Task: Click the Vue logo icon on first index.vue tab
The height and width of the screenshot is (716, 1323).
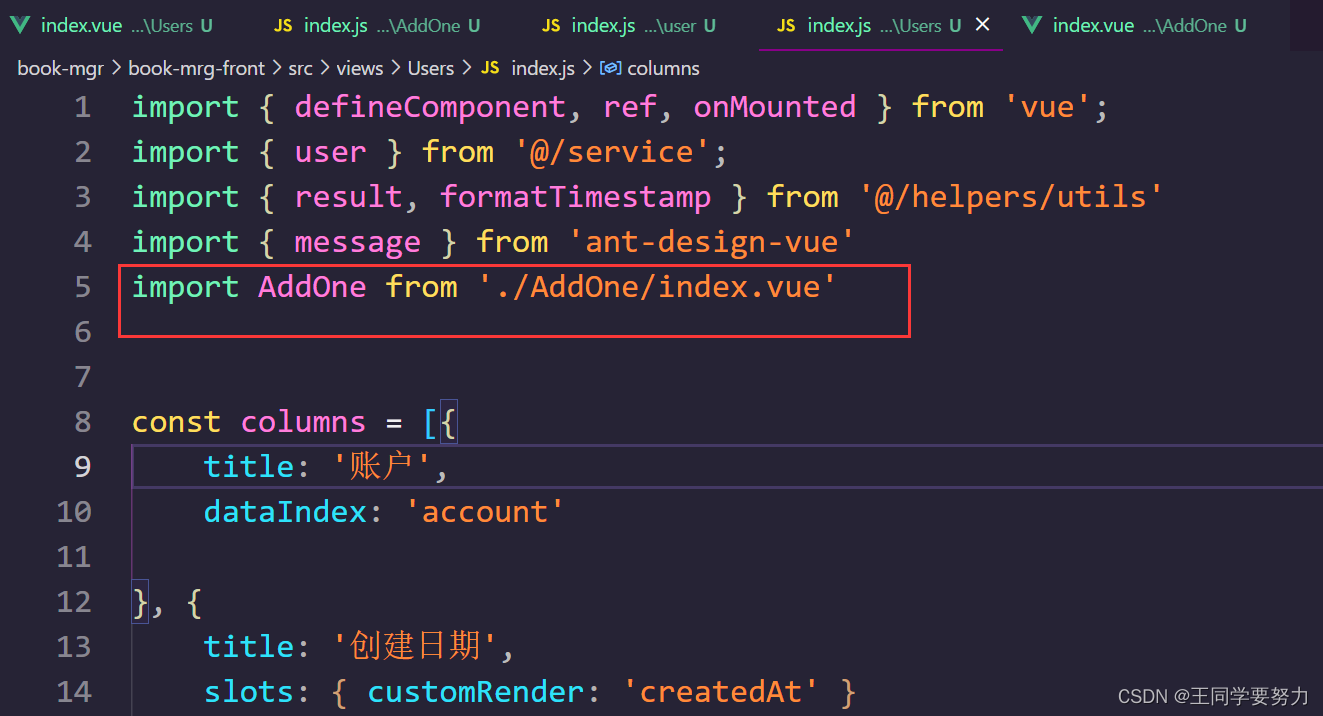Action: (20, 25)
